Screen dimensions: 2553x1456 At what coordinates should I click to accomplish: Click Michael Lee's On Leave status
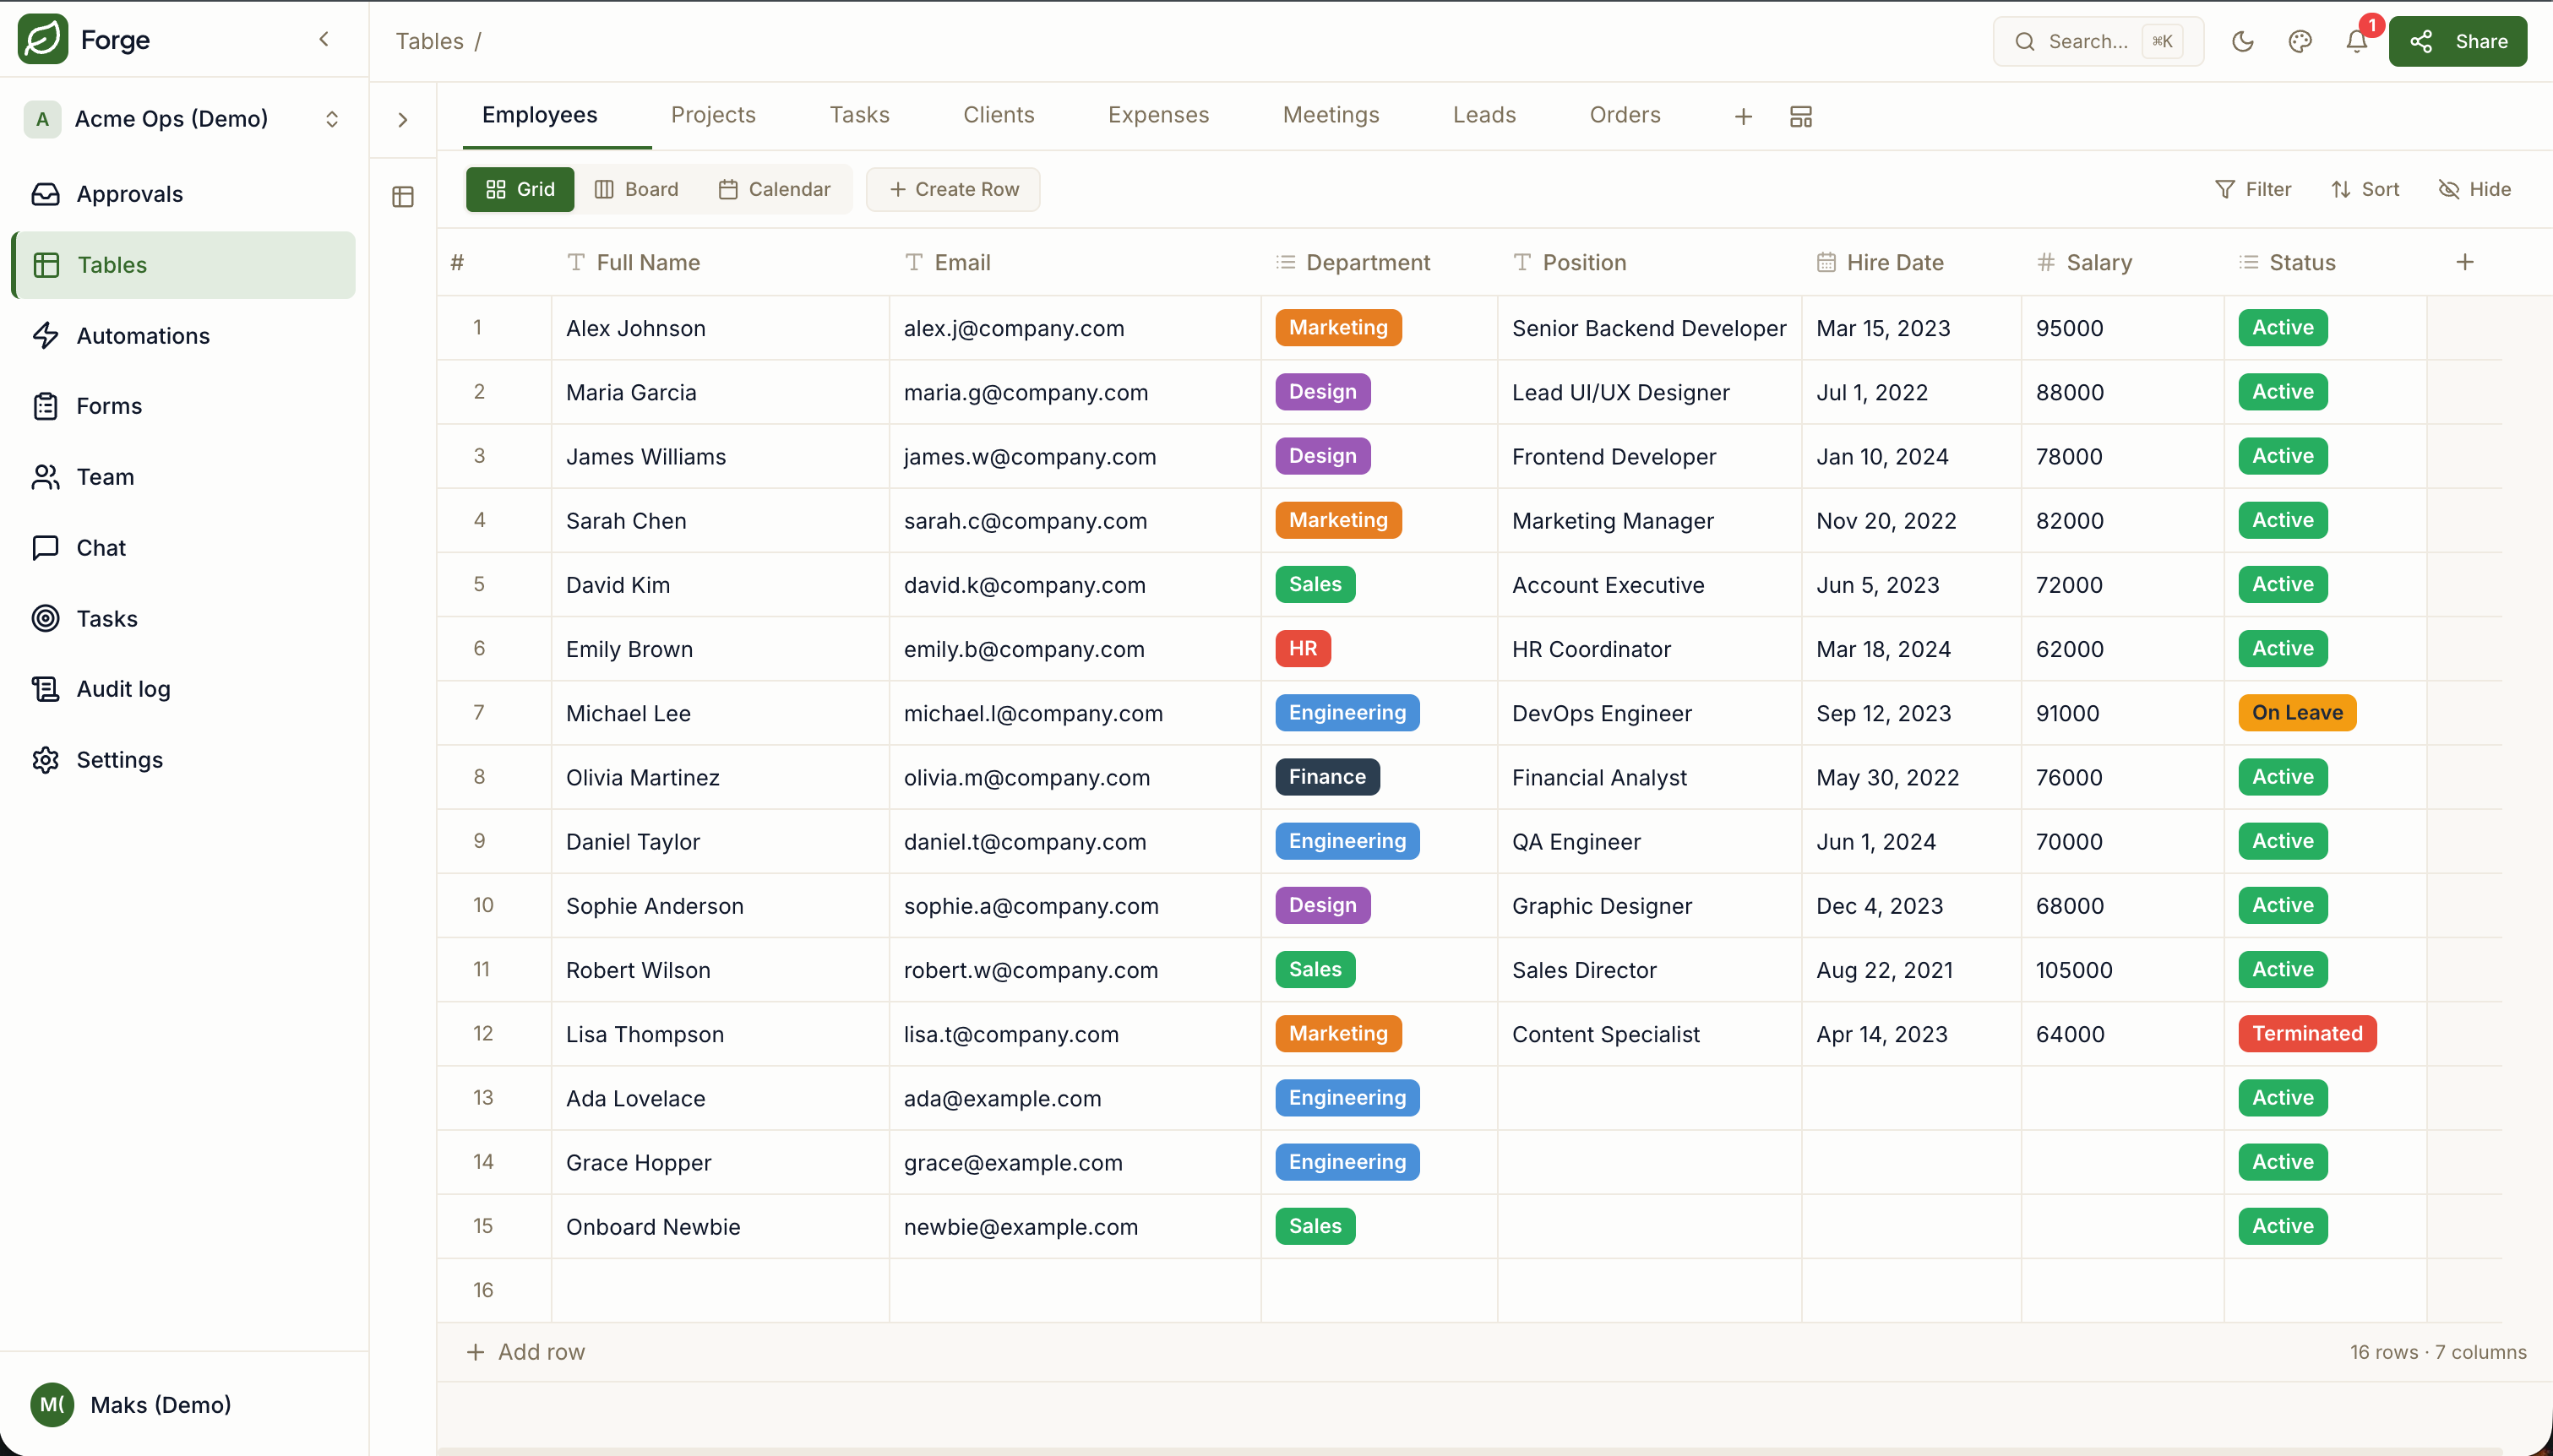pos(2297,713)
